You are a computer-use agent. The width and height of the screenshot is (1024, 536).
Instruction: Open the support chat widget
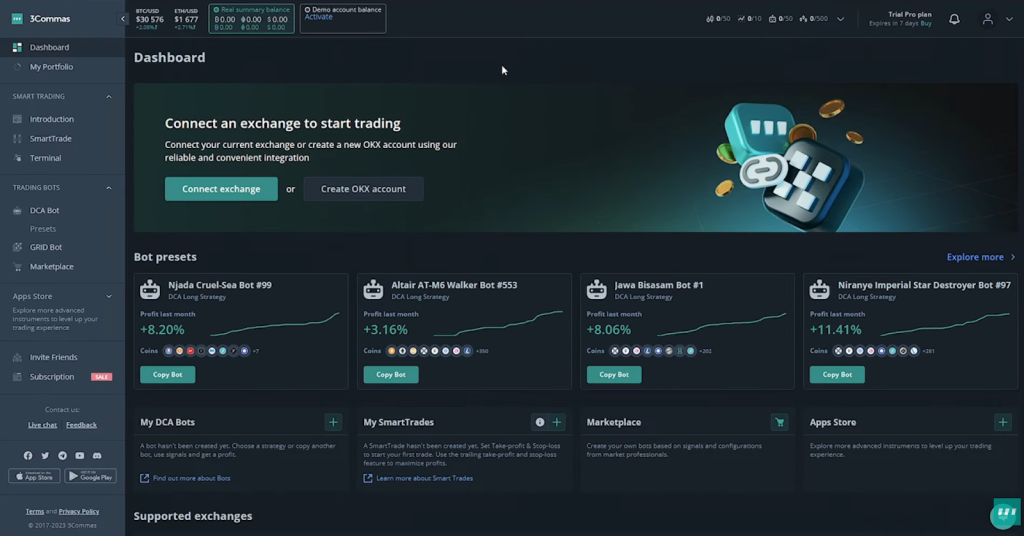pyautogui.click(x=1004, y=514)
